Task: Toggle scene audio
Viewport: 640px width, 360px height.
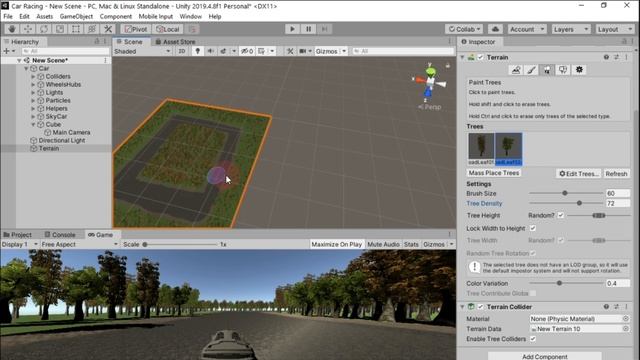Action: click(x=211, y=51)
